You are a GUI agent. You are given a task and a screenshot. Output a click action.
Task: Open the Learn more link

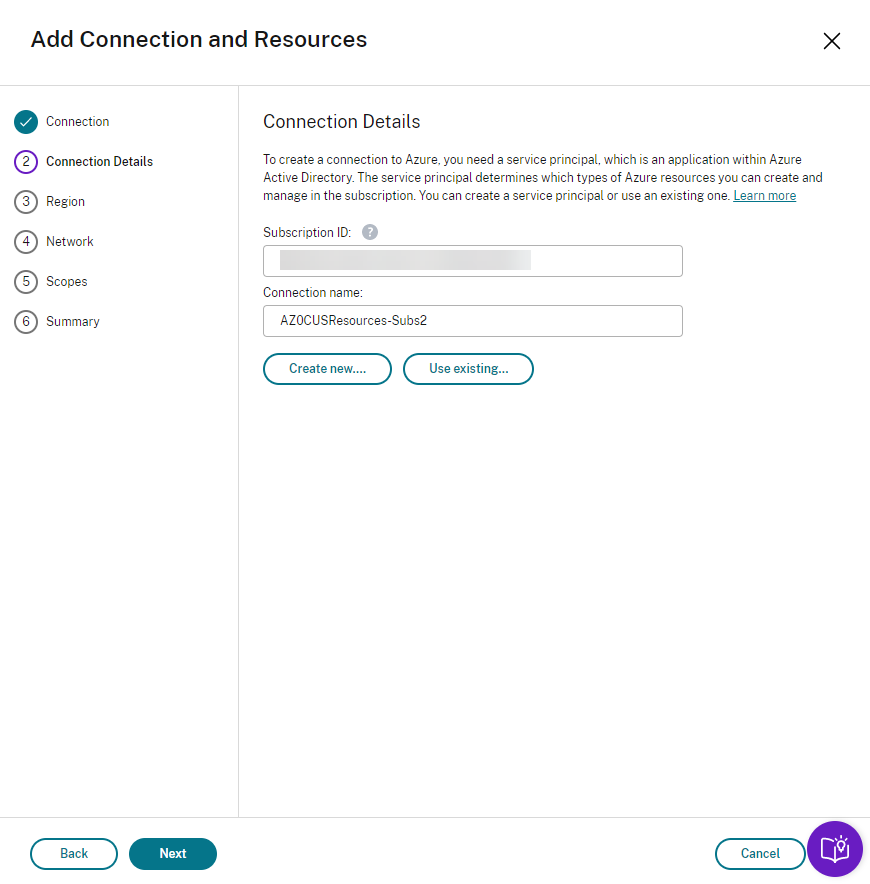pyautogui.click(x=764, y=196)
